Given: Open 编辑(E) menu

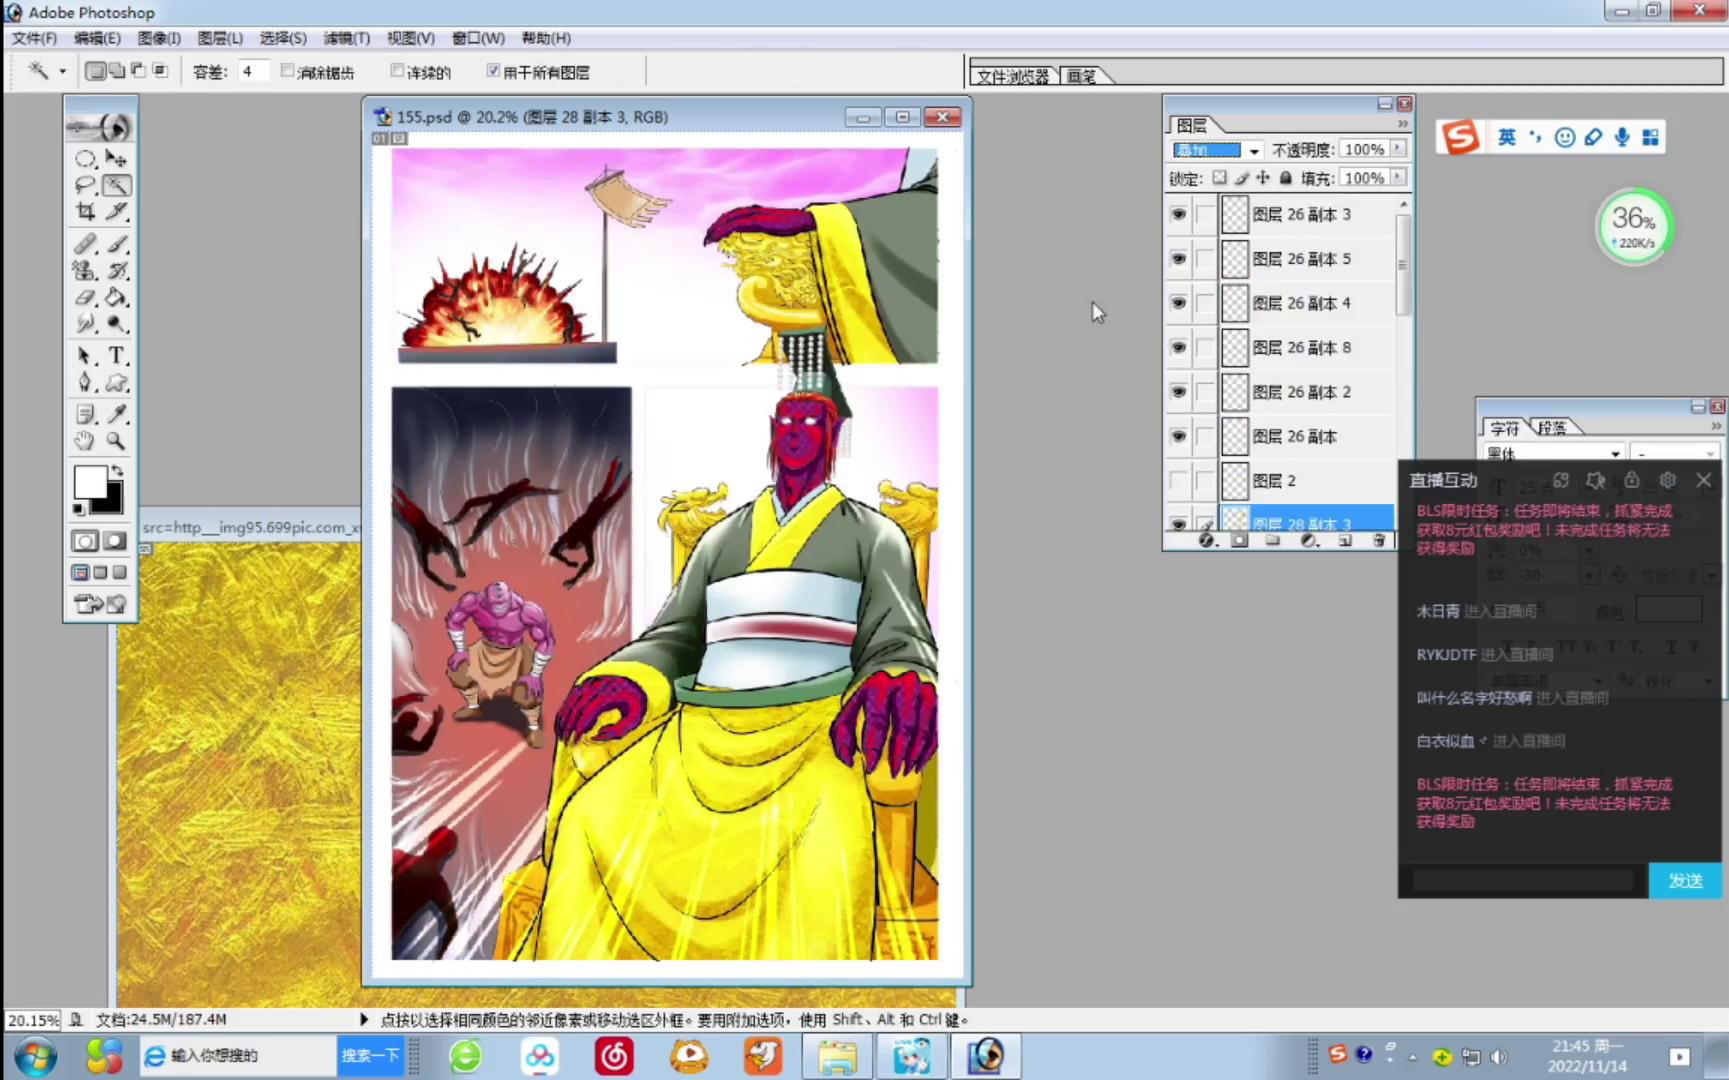Looking at the screenshot, I should 97,38.
